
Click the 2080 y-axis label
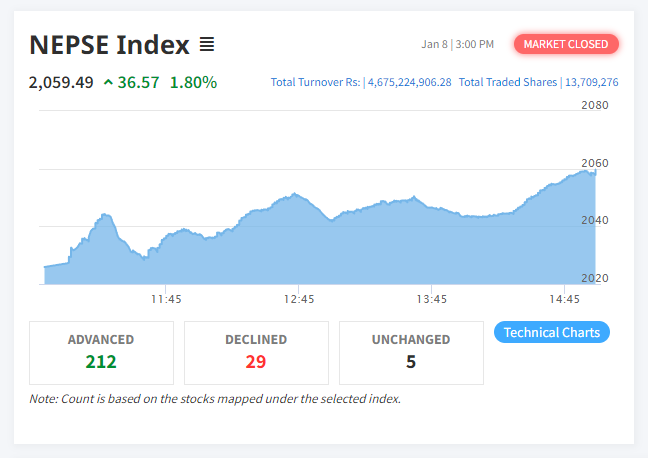point(595,105)
